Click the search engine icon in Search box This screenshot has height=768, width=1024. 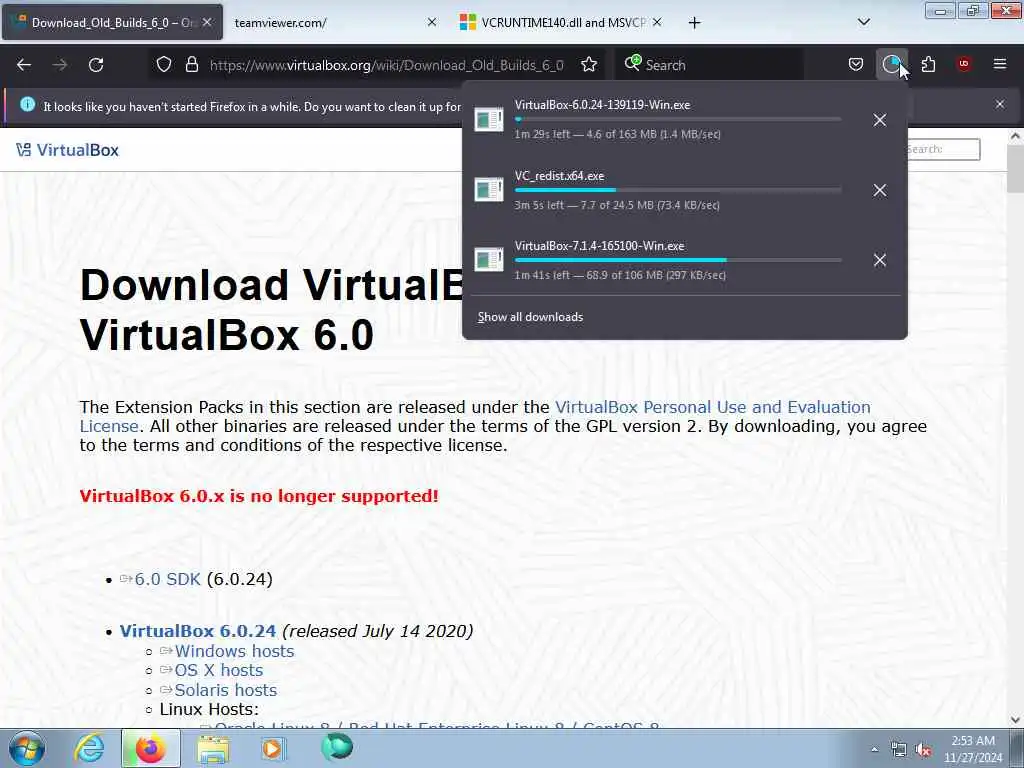click(632, 63)
